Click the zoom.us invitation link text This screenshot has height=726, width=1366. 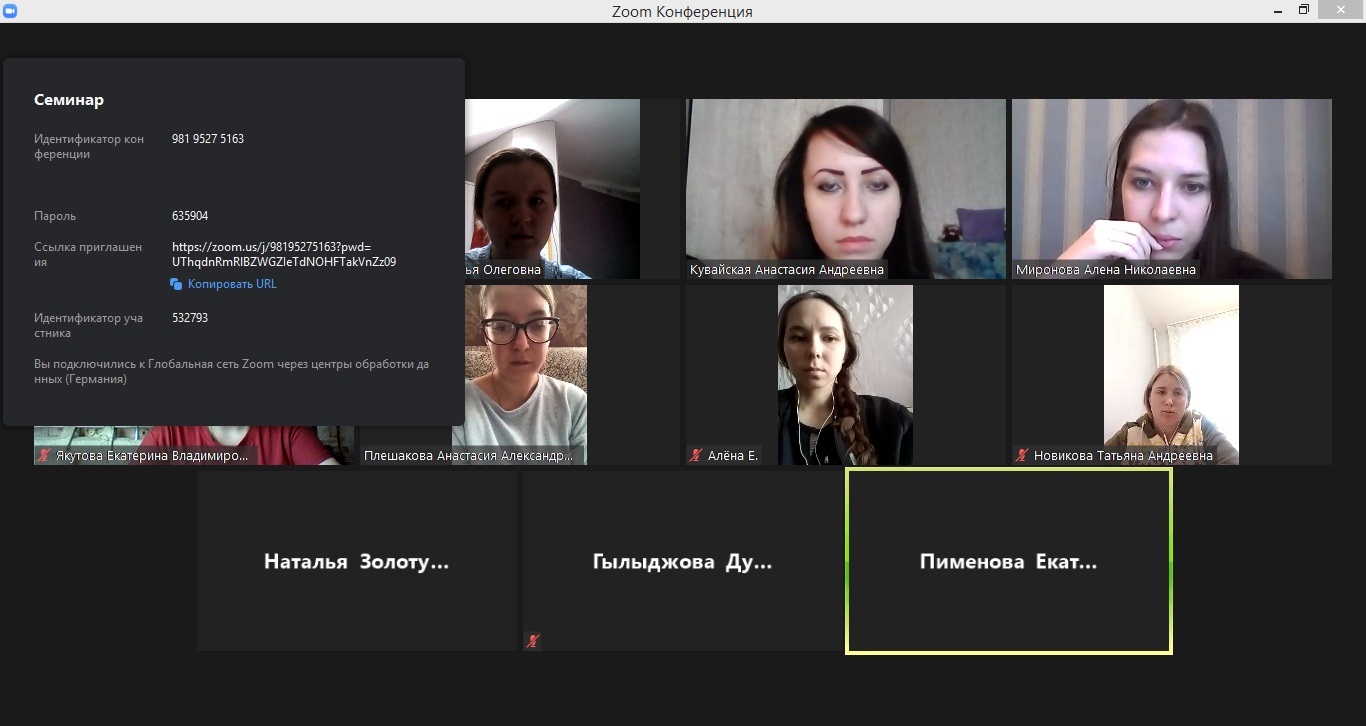[x=283, y=254]
